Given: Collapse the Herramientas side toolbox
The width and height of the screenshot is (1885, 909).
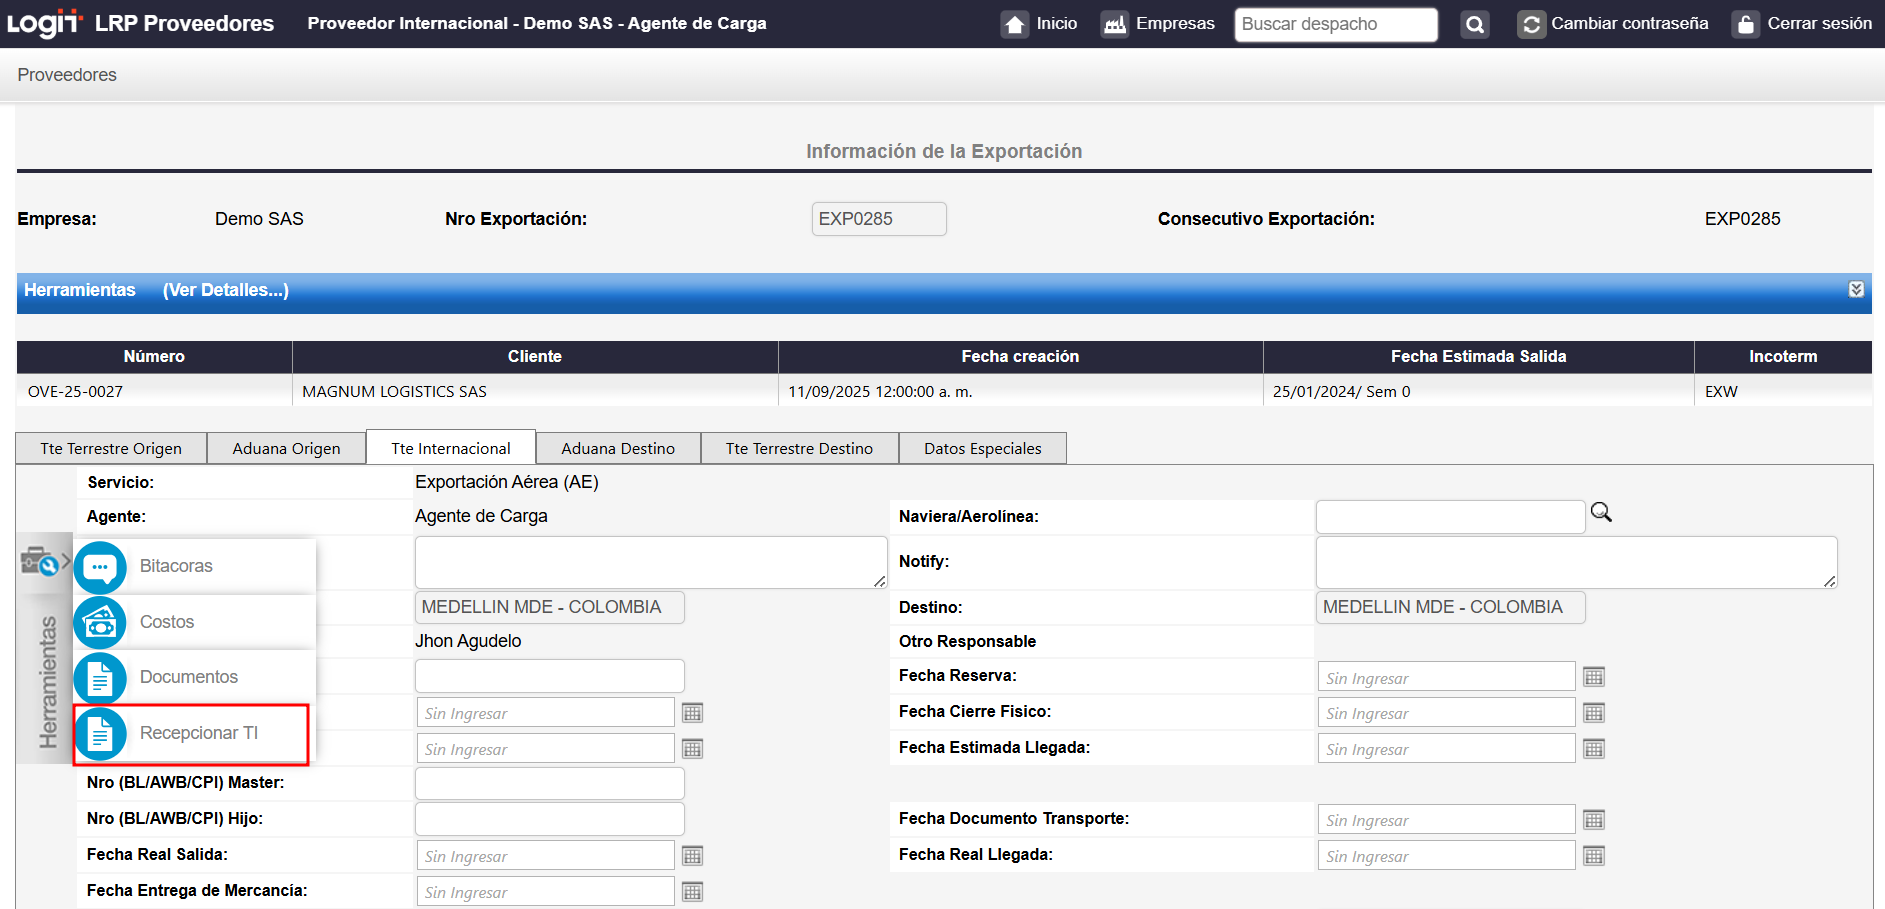Looking at the screenshot, I should [x=44, y=562].
